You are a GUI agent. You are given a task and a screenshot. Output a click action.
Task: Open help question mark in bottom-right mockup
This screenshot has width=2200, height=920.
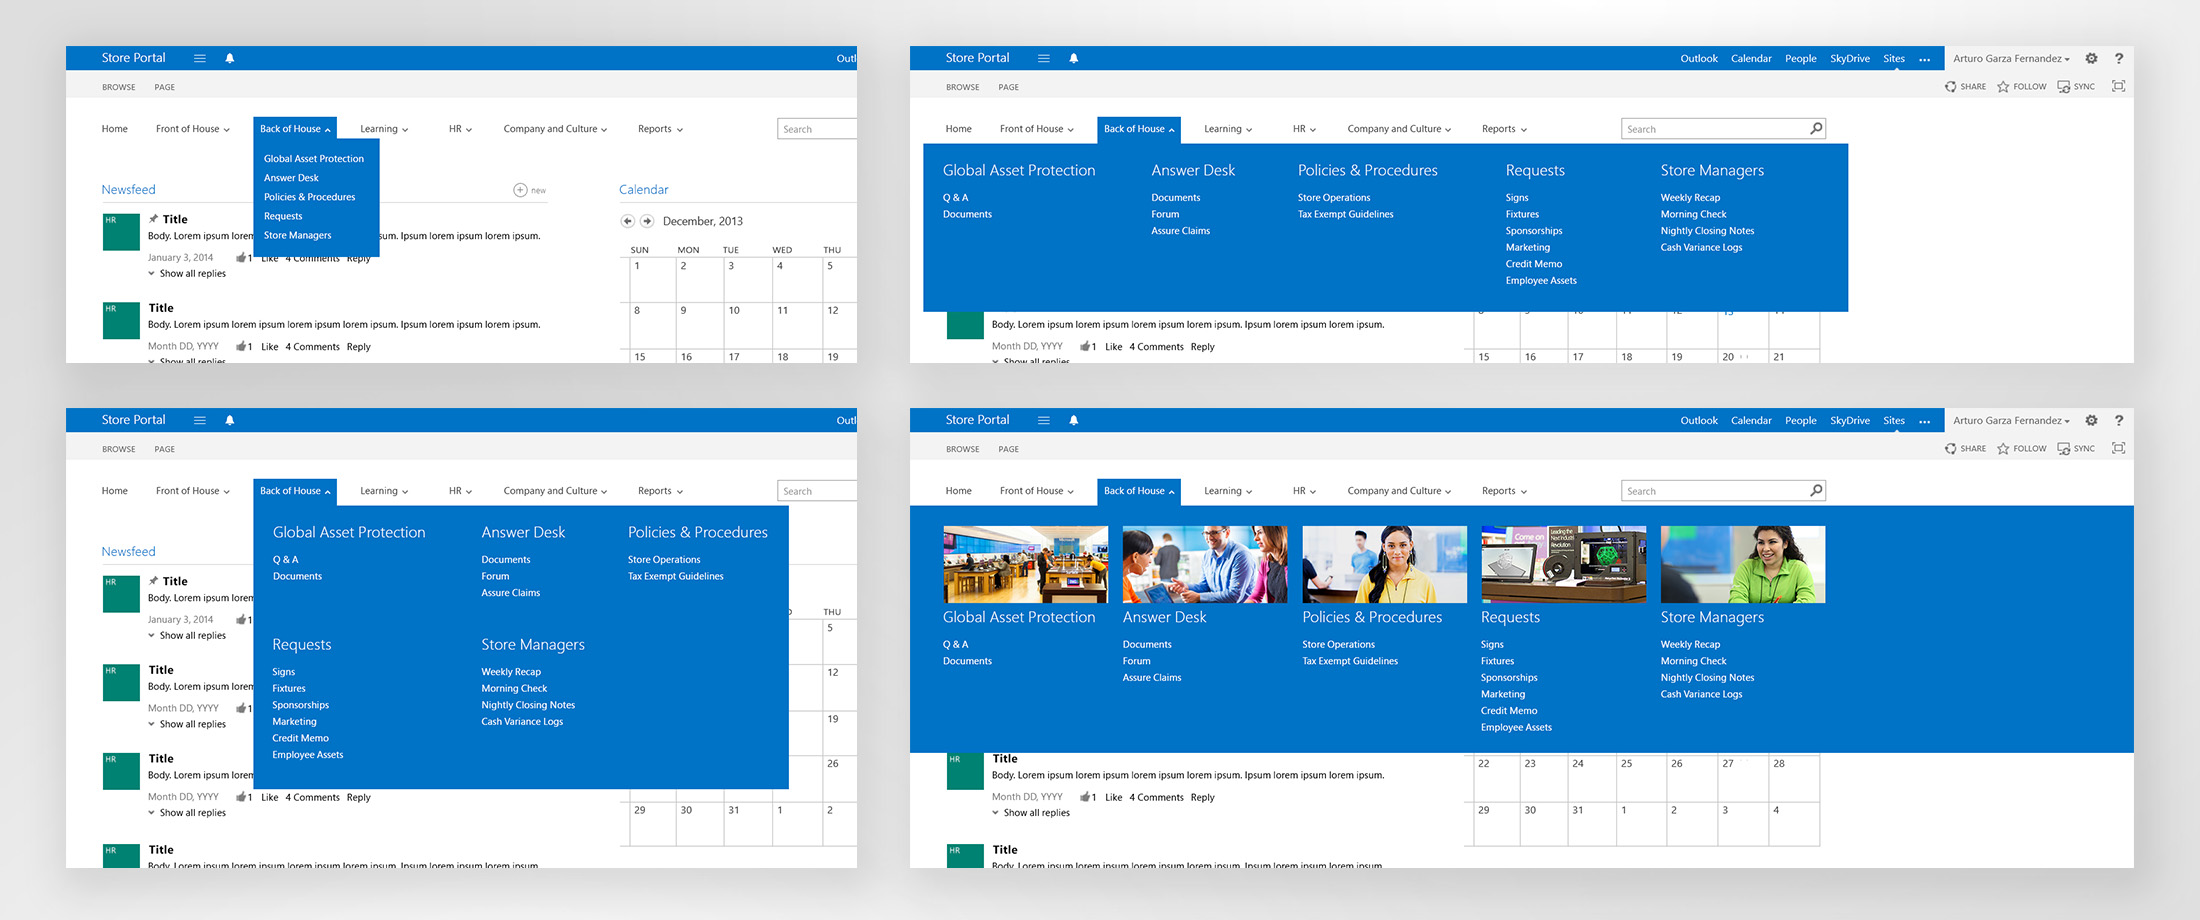2119,420
